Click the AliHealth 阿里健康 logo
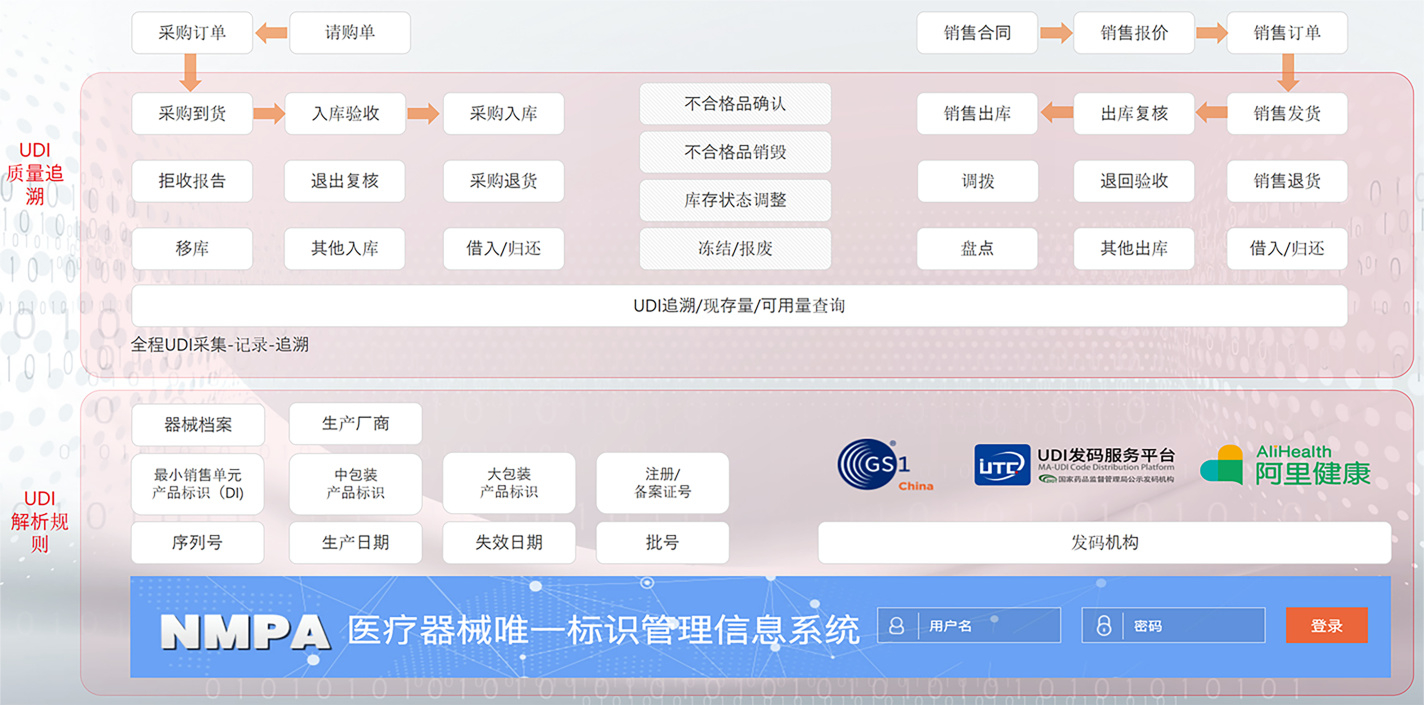The width and height of the screenshot is (1424, 705). [x=1285, y=465]
